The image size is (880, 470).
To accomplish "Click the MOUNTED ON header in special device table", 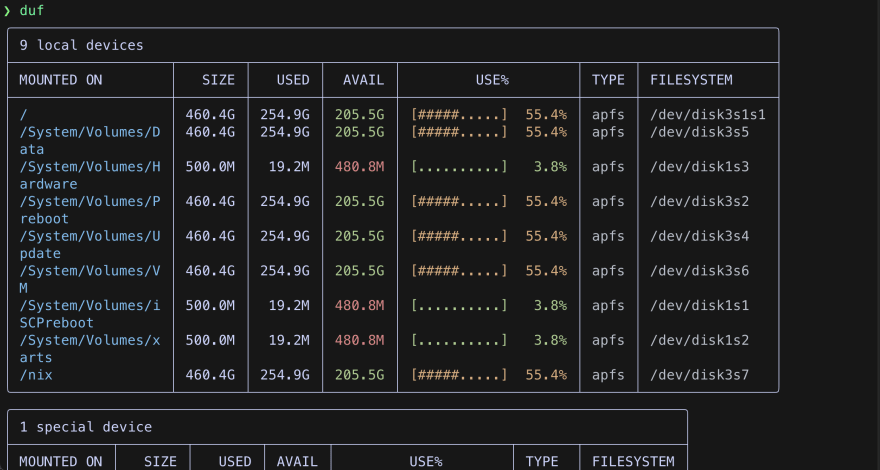I will point(61,462).
